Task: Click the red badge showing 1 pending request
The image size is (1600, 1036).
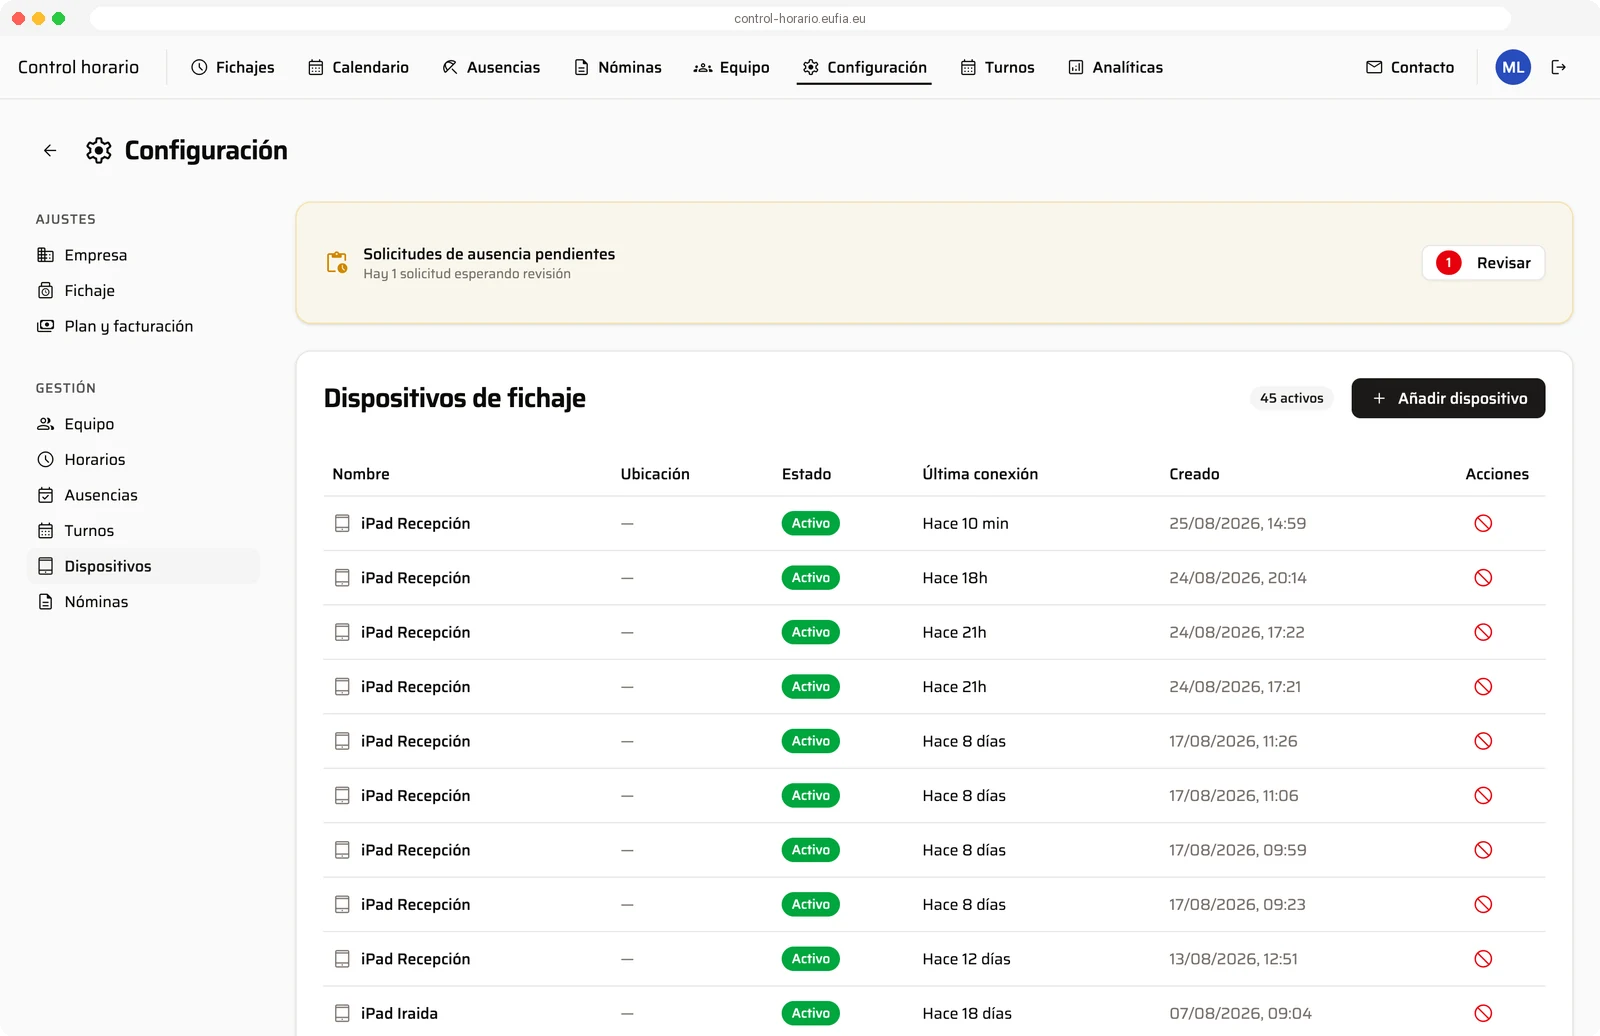Action: [1448, 263]
